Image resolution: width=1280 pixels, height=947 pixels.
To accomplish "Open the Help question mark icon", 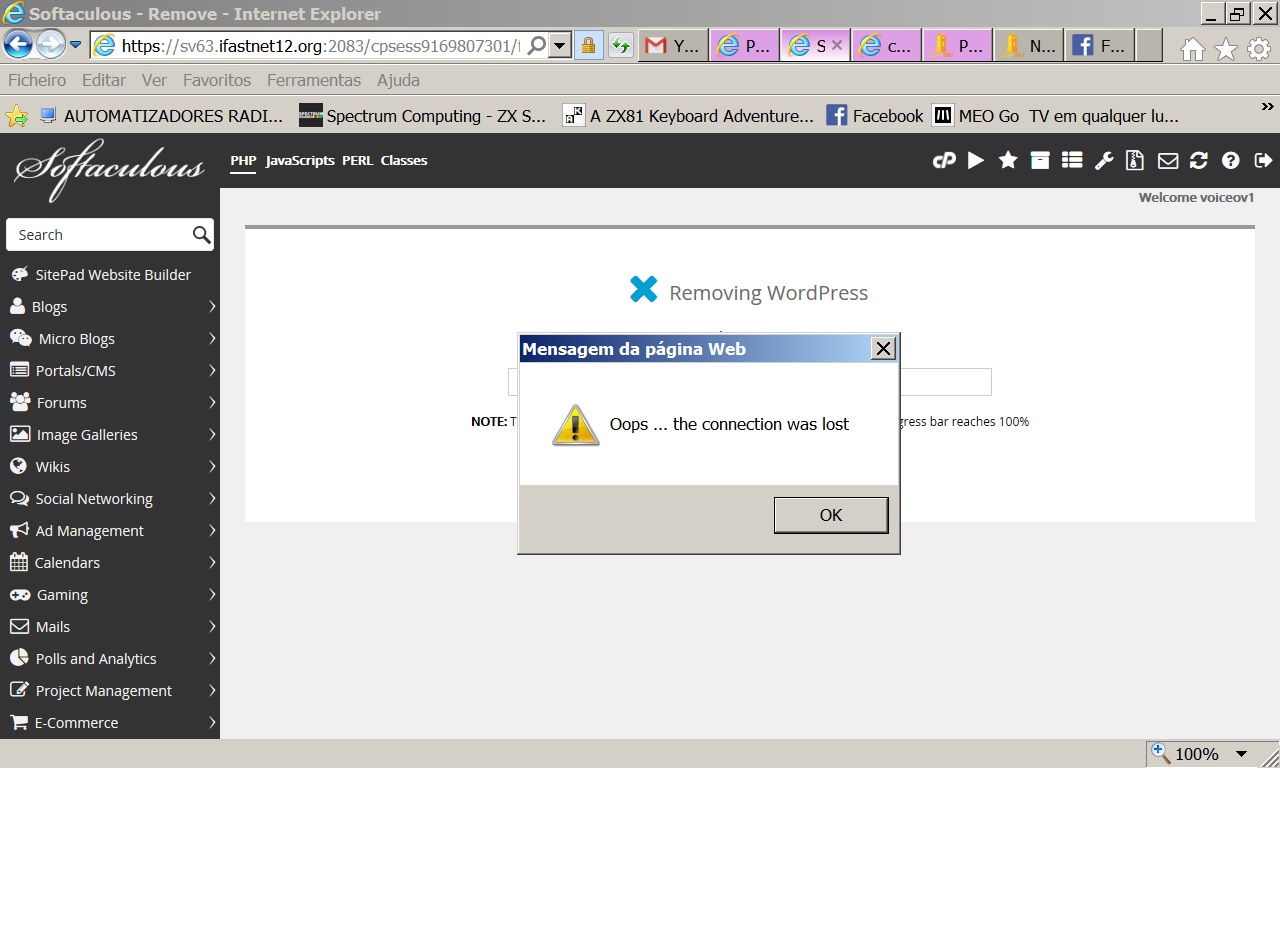I will pos(1231,160).
